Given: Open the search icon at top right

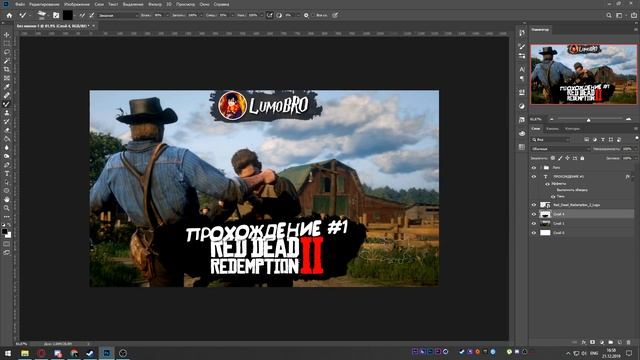Looking at the screenshot, I should coord(609,15).
